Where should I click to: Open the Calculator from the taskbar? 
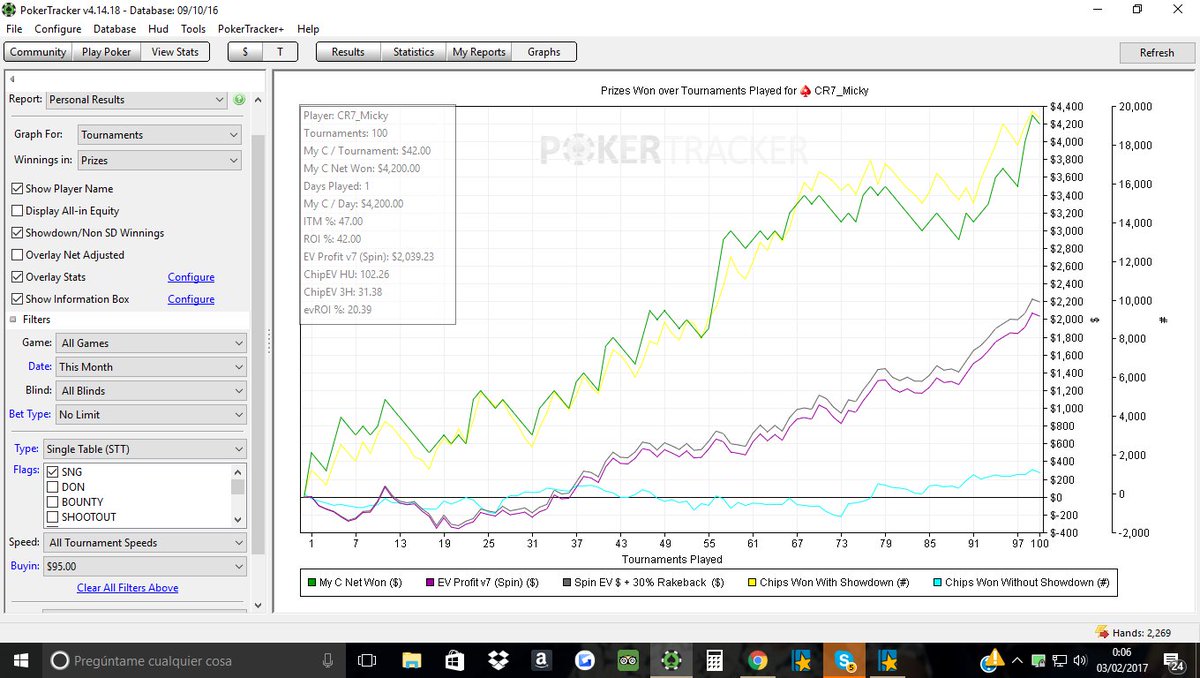(x=714, y=660)
